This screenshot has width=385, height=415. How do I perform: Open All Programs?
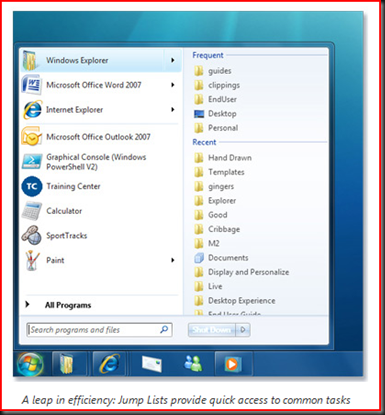68,305
